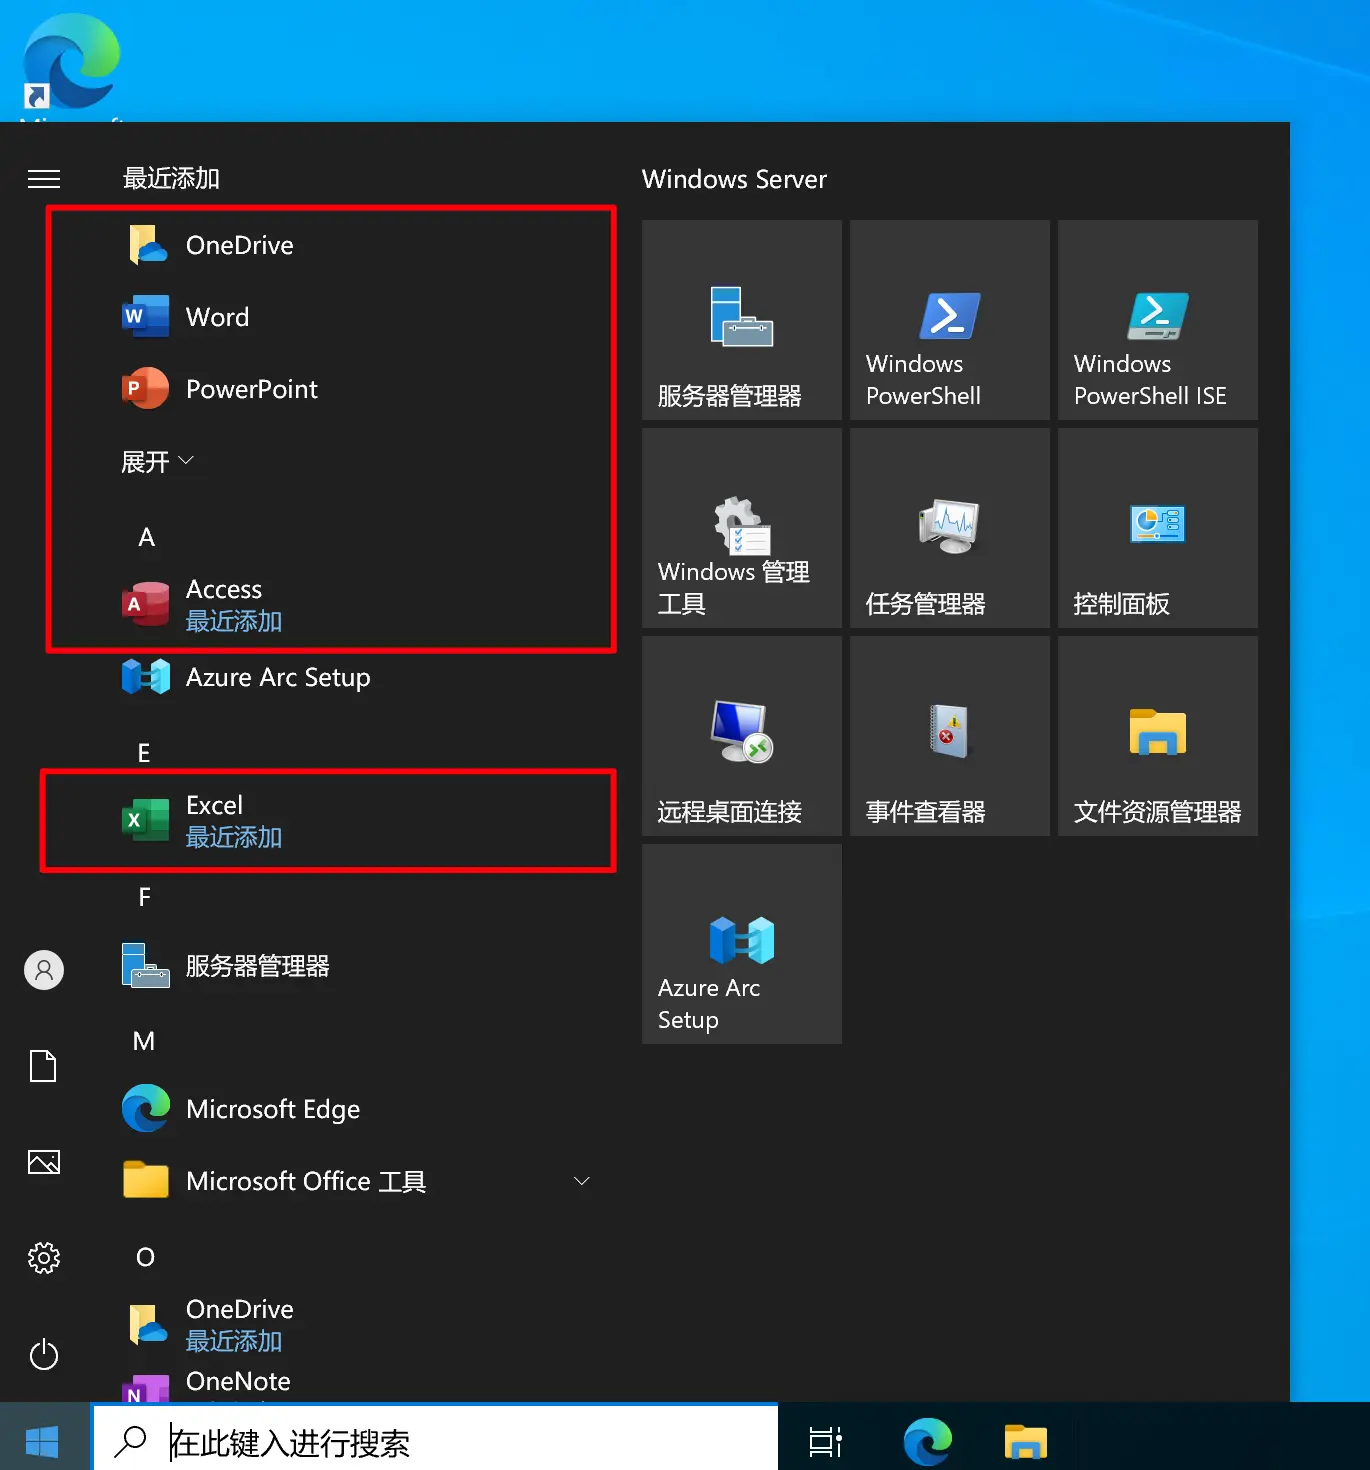Open the Windows 管理工具 tile
This screenshot has height=1470, width=1370.
pos(742,528)
